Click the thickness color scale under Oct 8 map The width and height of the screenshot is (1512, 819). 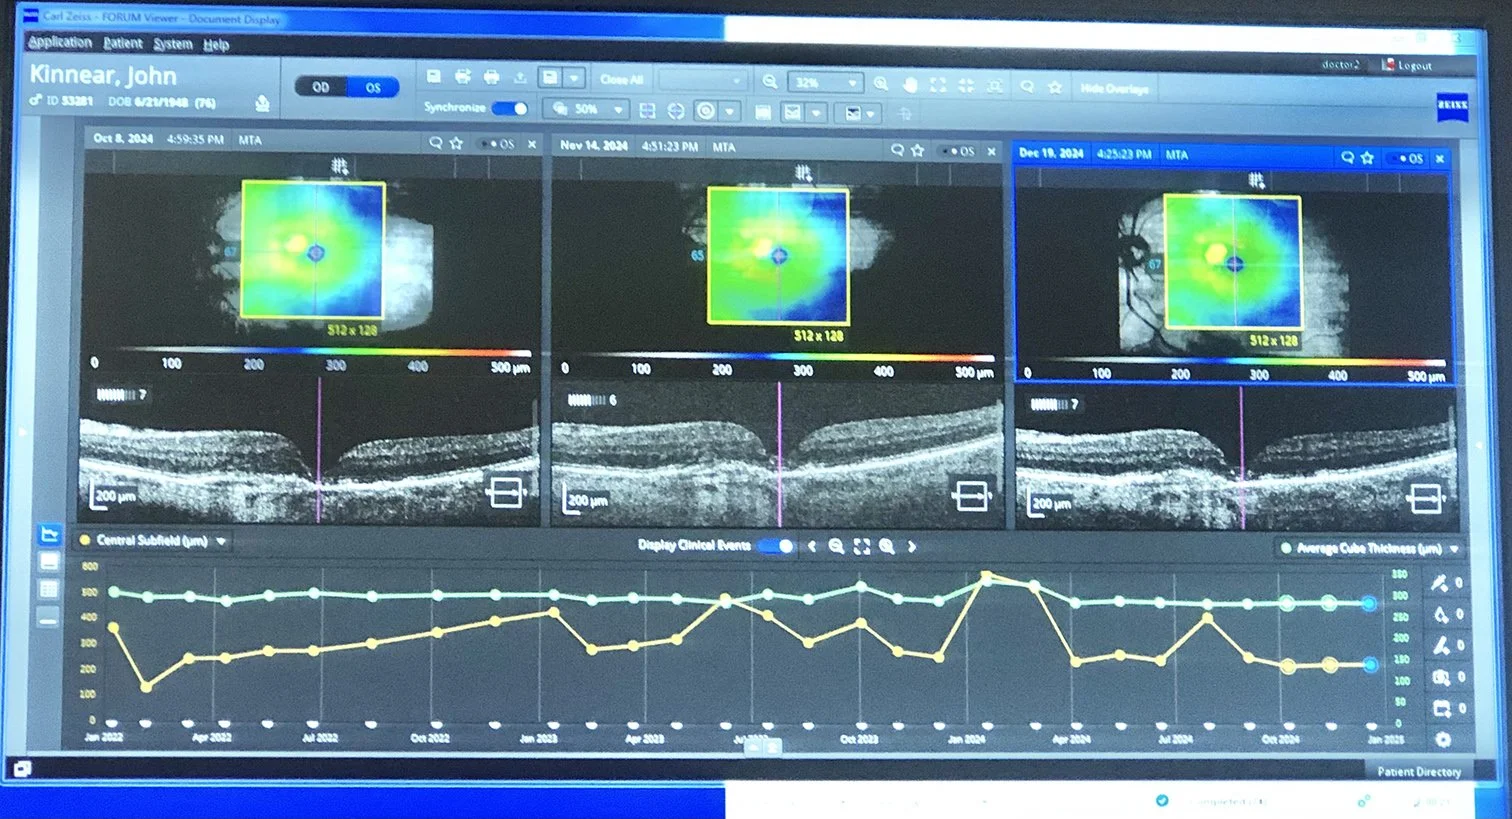[312, 352]
